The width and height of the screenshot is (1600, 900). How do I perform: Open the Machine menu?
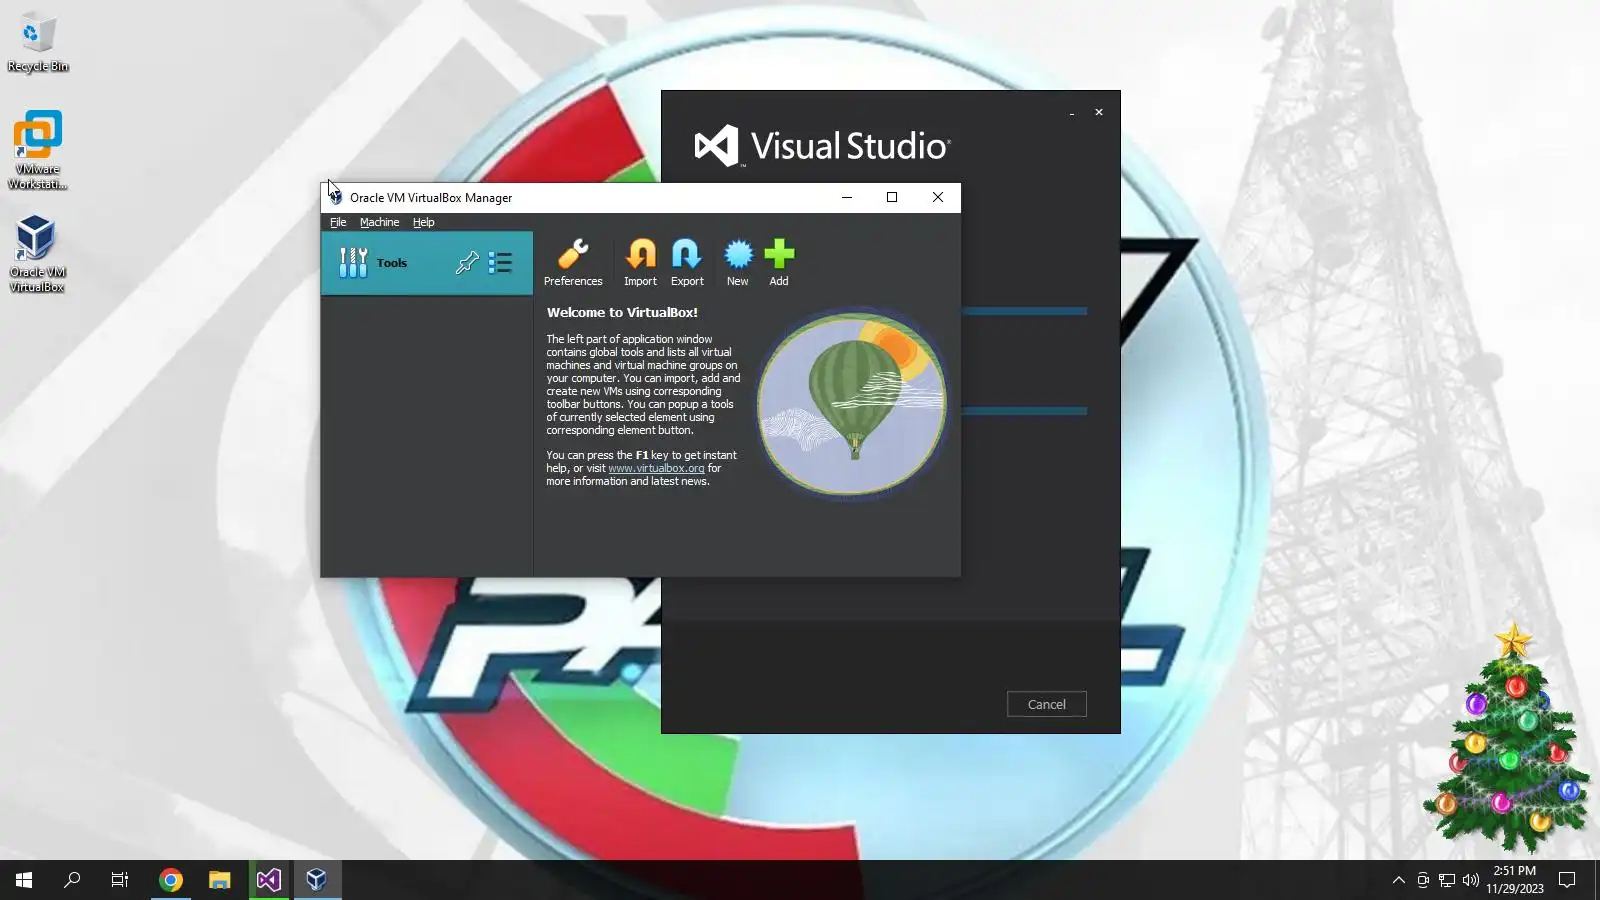coord(379,222)
